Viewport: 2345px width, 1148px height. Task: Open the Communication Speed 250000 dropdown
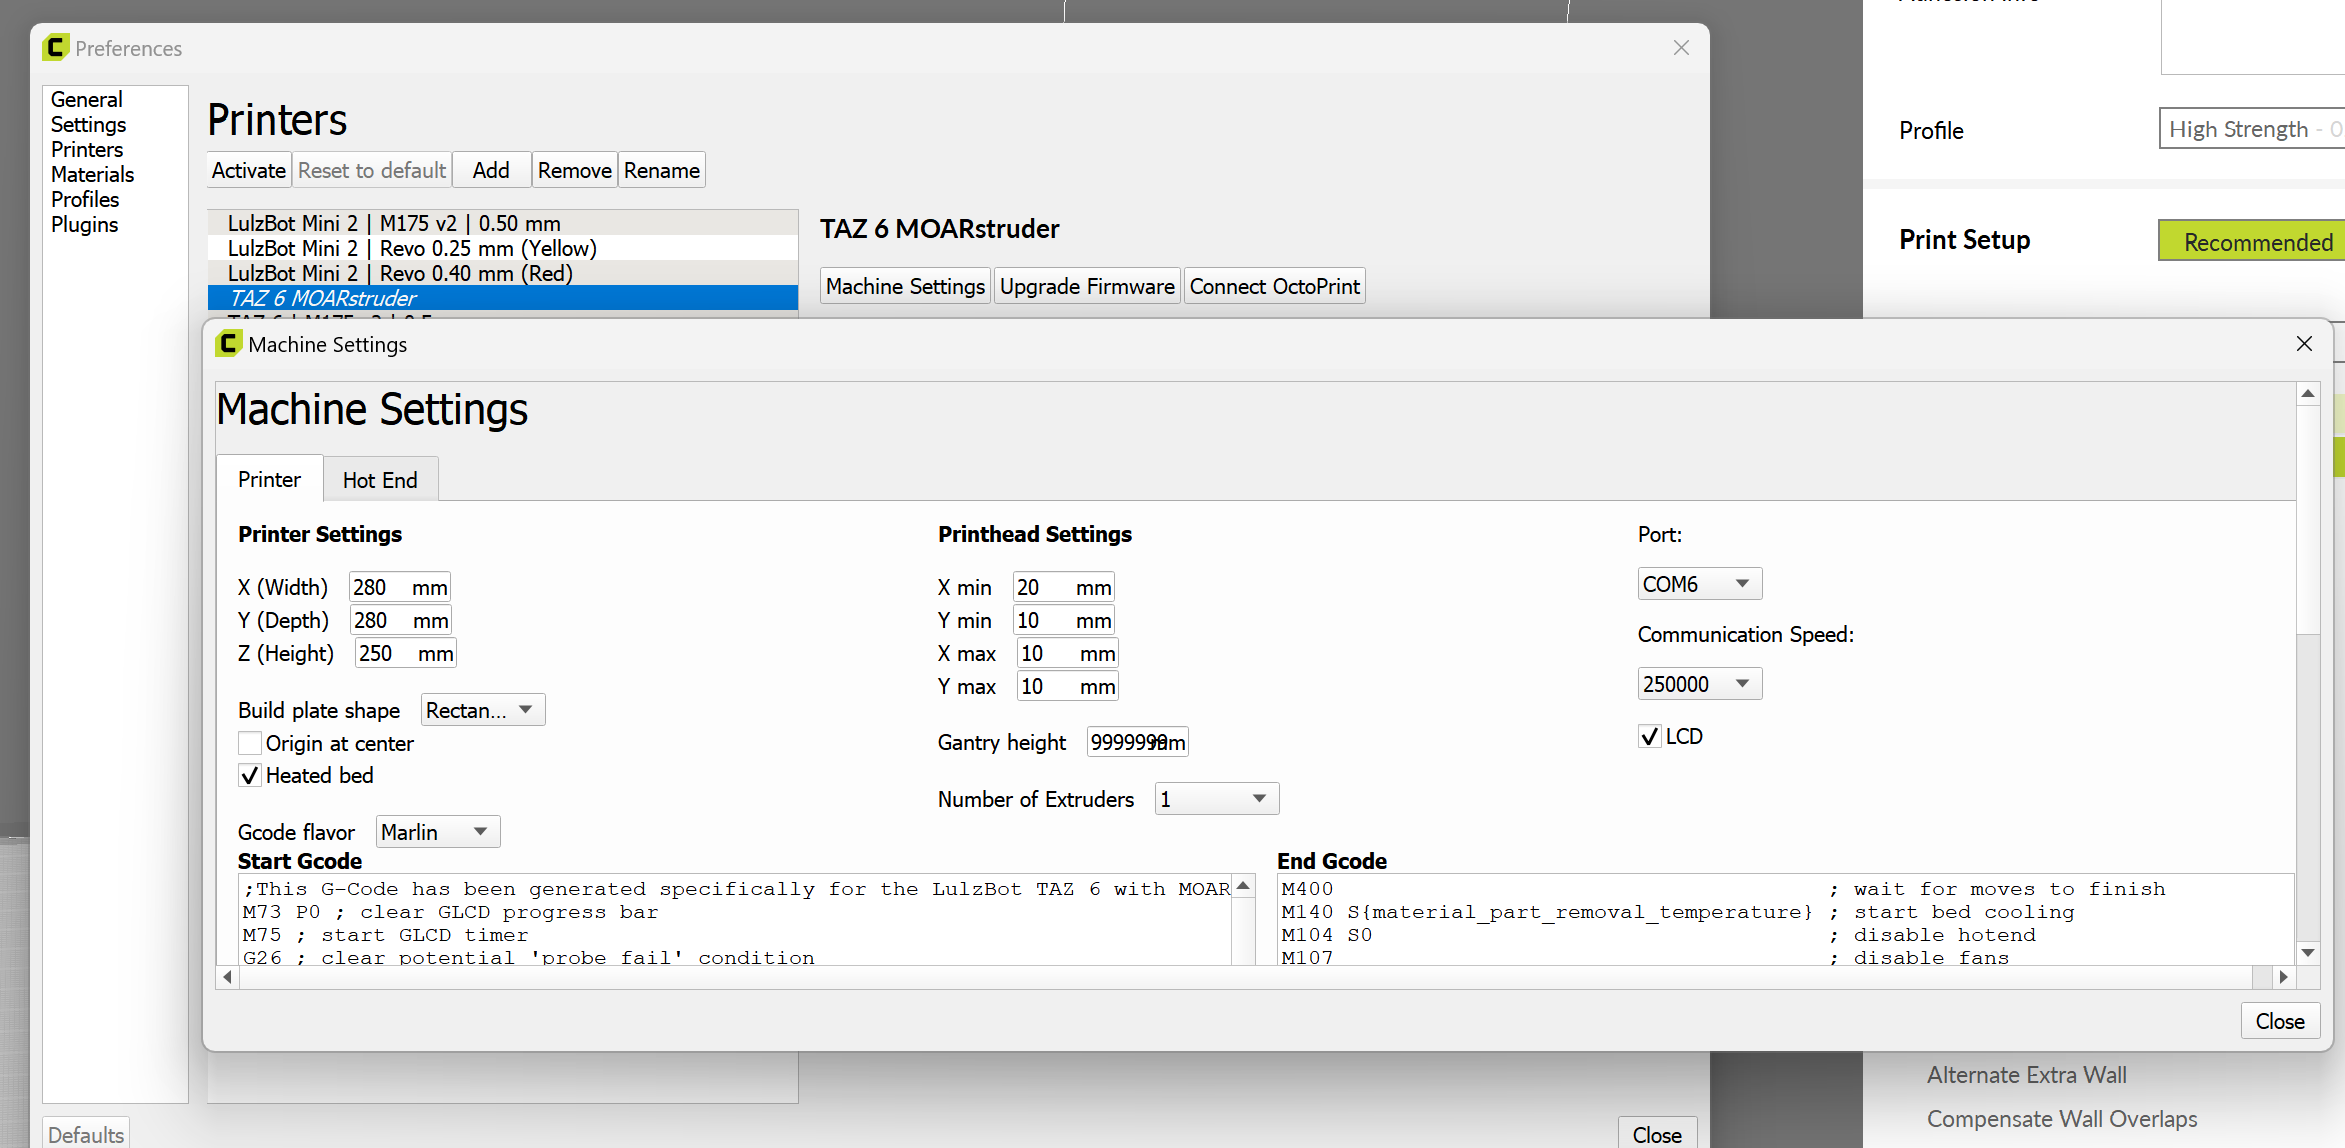(1700, 684)
